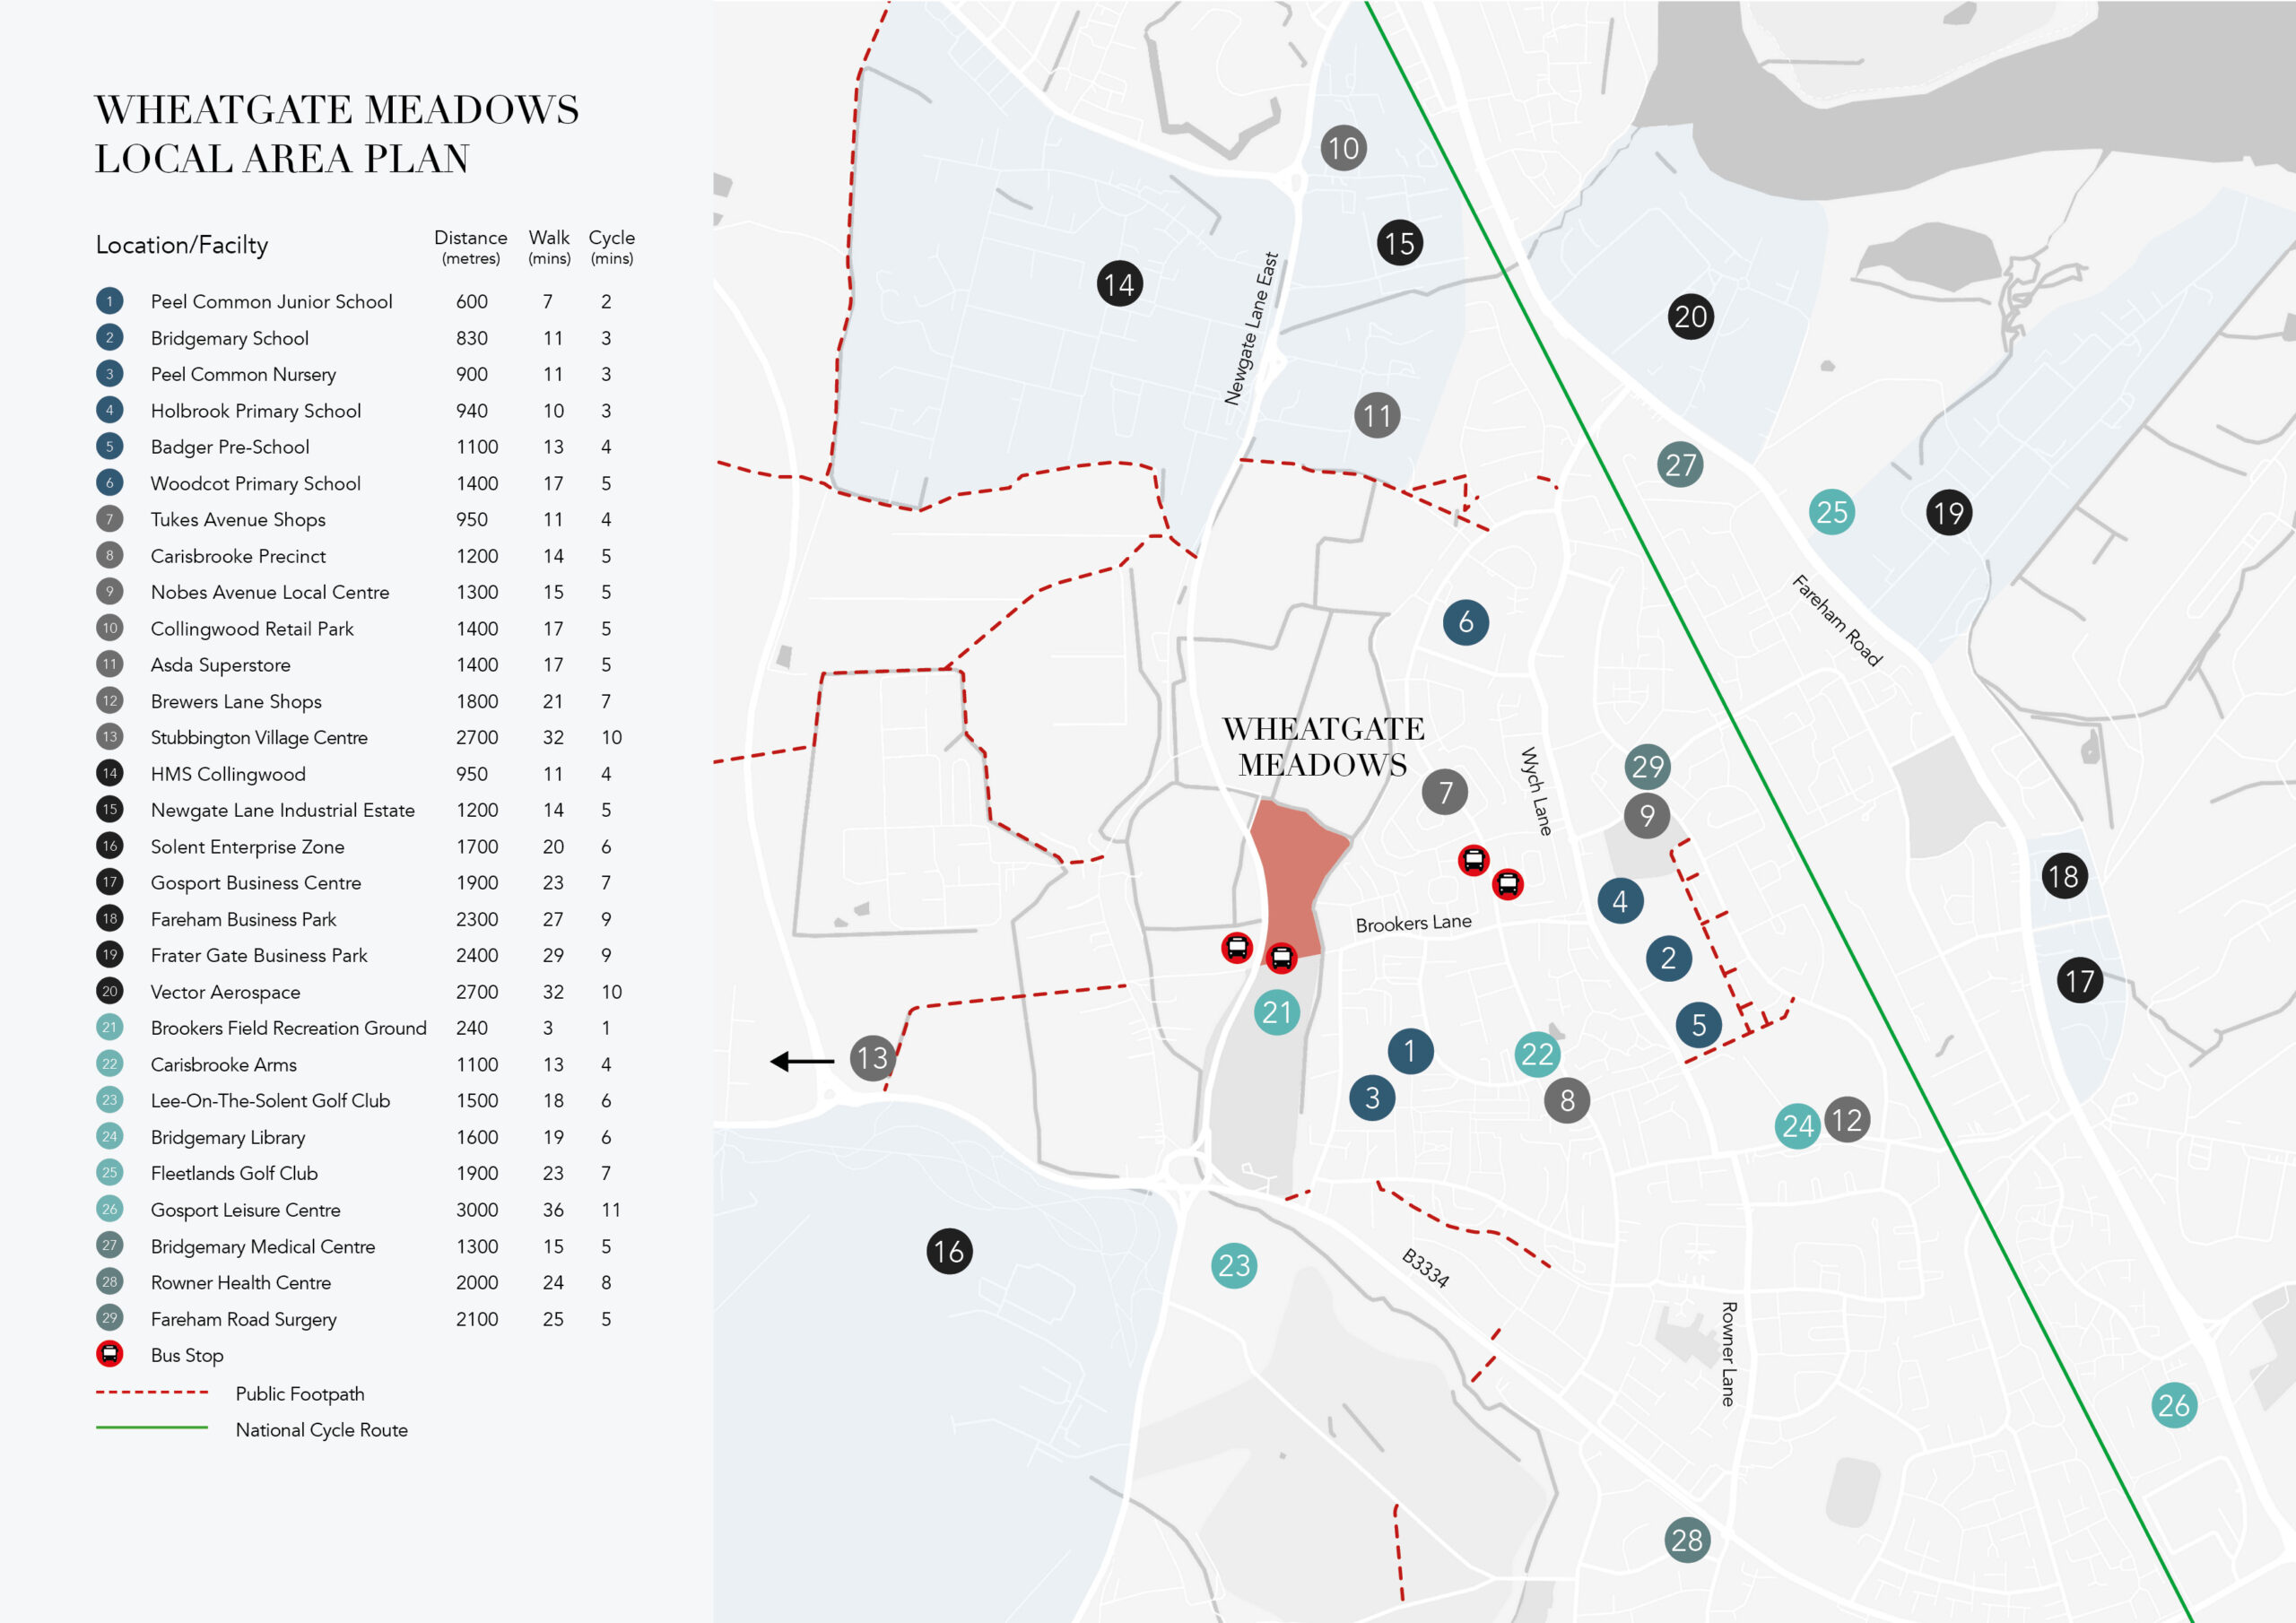Viewport: 2296px width, 1623px height.
Task: Click Gosport Leisure Centre legend entry
Action: (x=245, y=1210)
